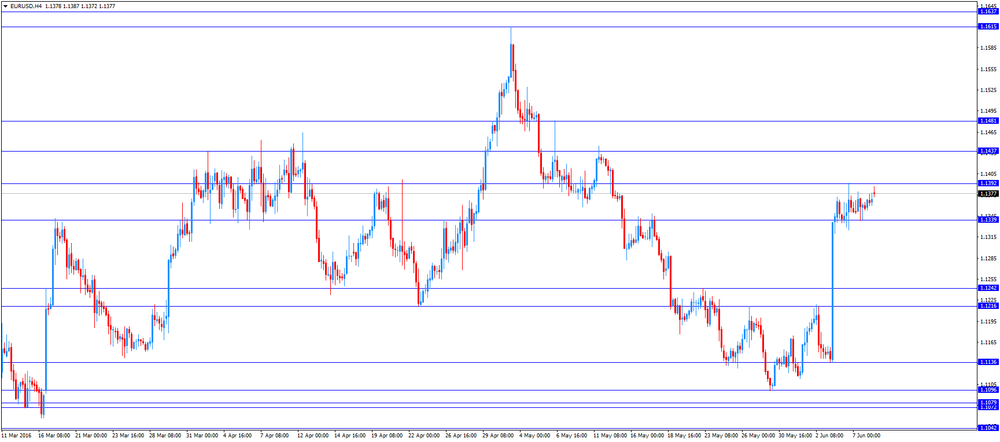The image size is (1000, 442).
Task: Click the 21 Mar 00:00 time label
Action: (x=91, y=437)
